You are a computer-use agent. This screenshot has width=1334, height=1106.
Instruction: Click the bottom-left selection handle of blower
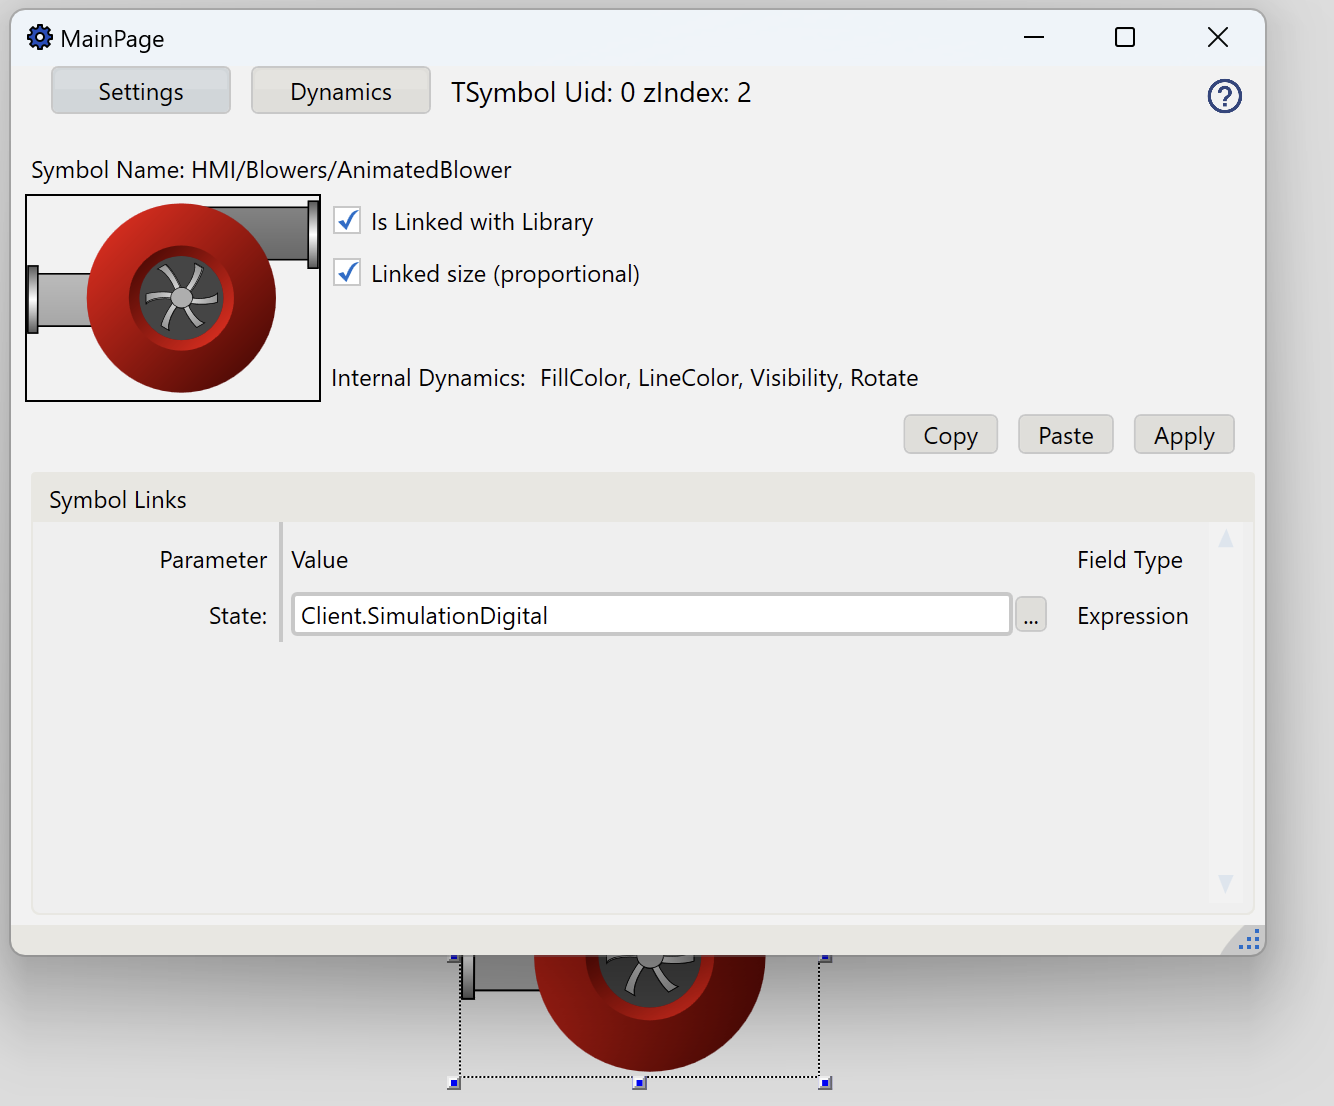pyautogui.click(x=454, y=1083)
